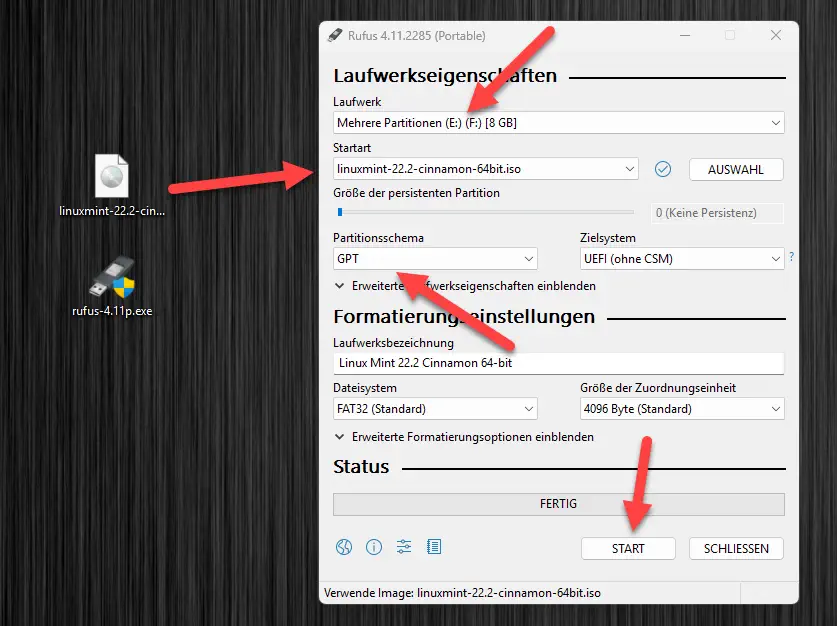This screenshot has width=837, height=626.
Task: Click the Laufwerksbezeichnung text field
Action: (x=558, y=363)
